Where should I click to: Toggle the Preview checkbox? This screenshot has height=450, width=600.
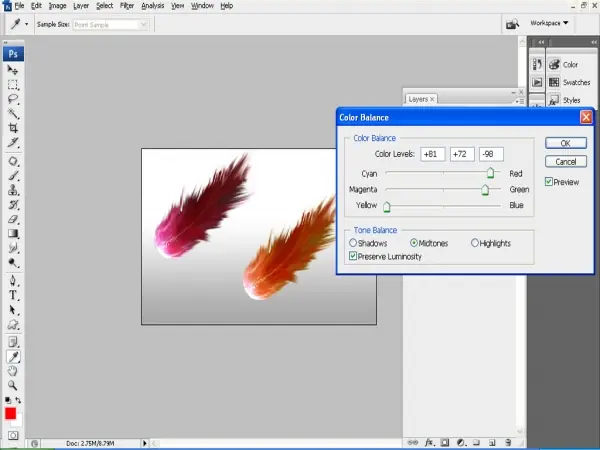tap(549, 182)
